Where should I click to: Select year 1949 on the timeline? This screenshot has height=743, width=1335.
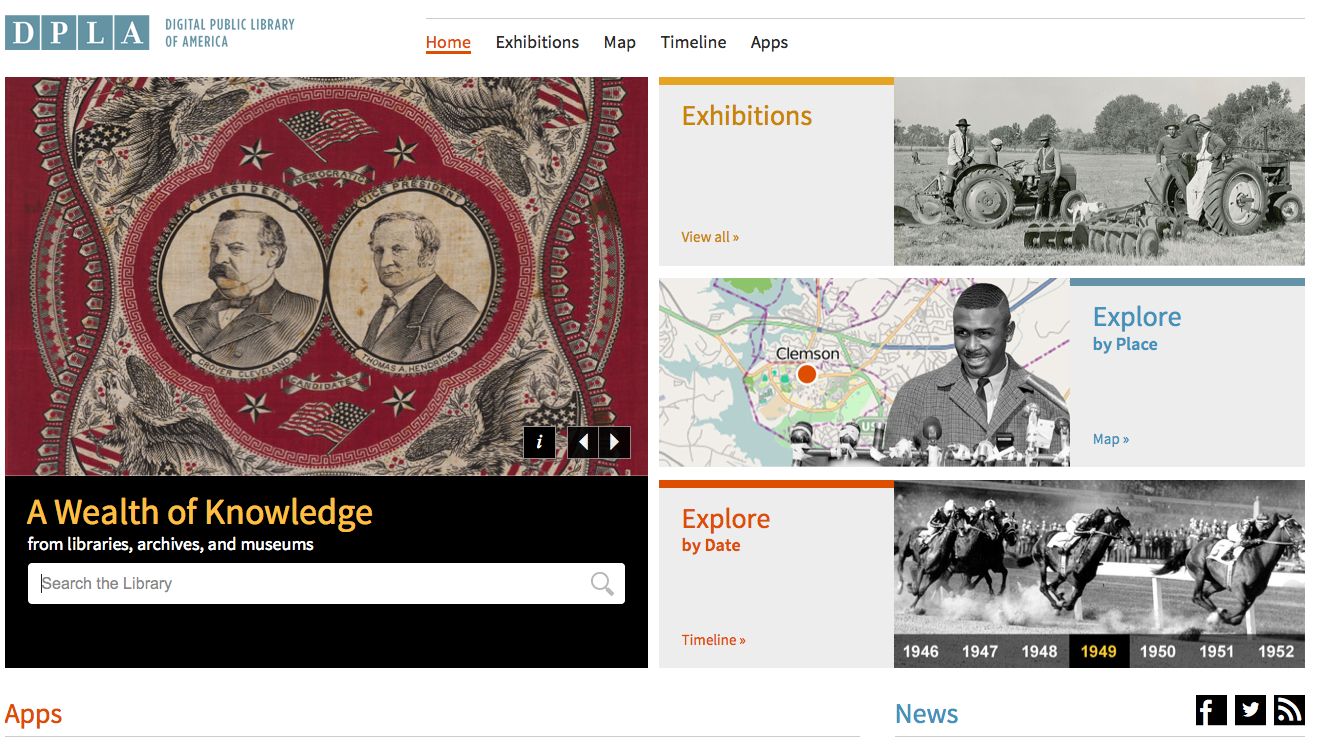coord(1098,651)
